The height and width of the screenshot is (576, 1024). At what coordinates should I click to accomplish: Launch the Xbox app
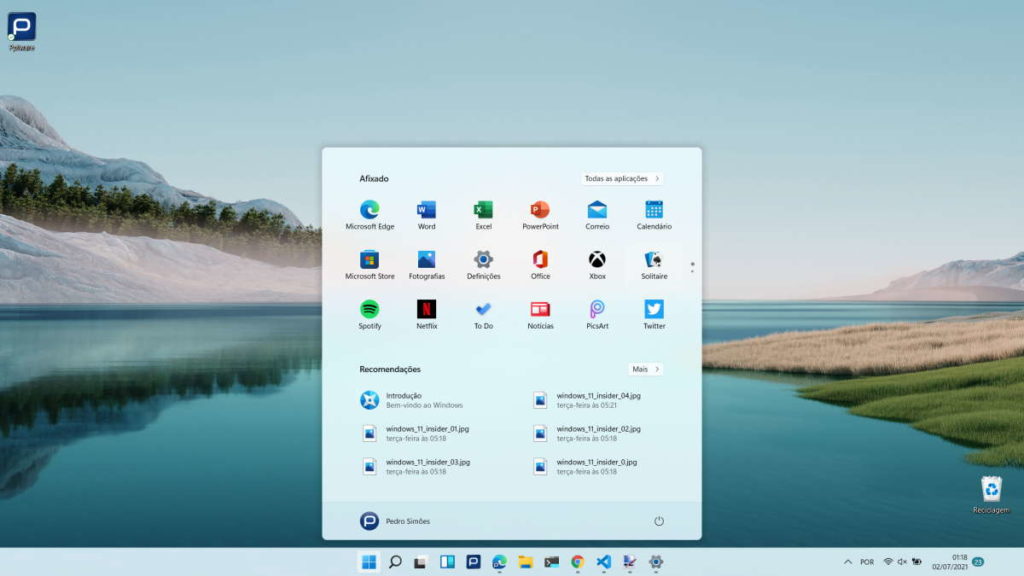coord(596,260)
